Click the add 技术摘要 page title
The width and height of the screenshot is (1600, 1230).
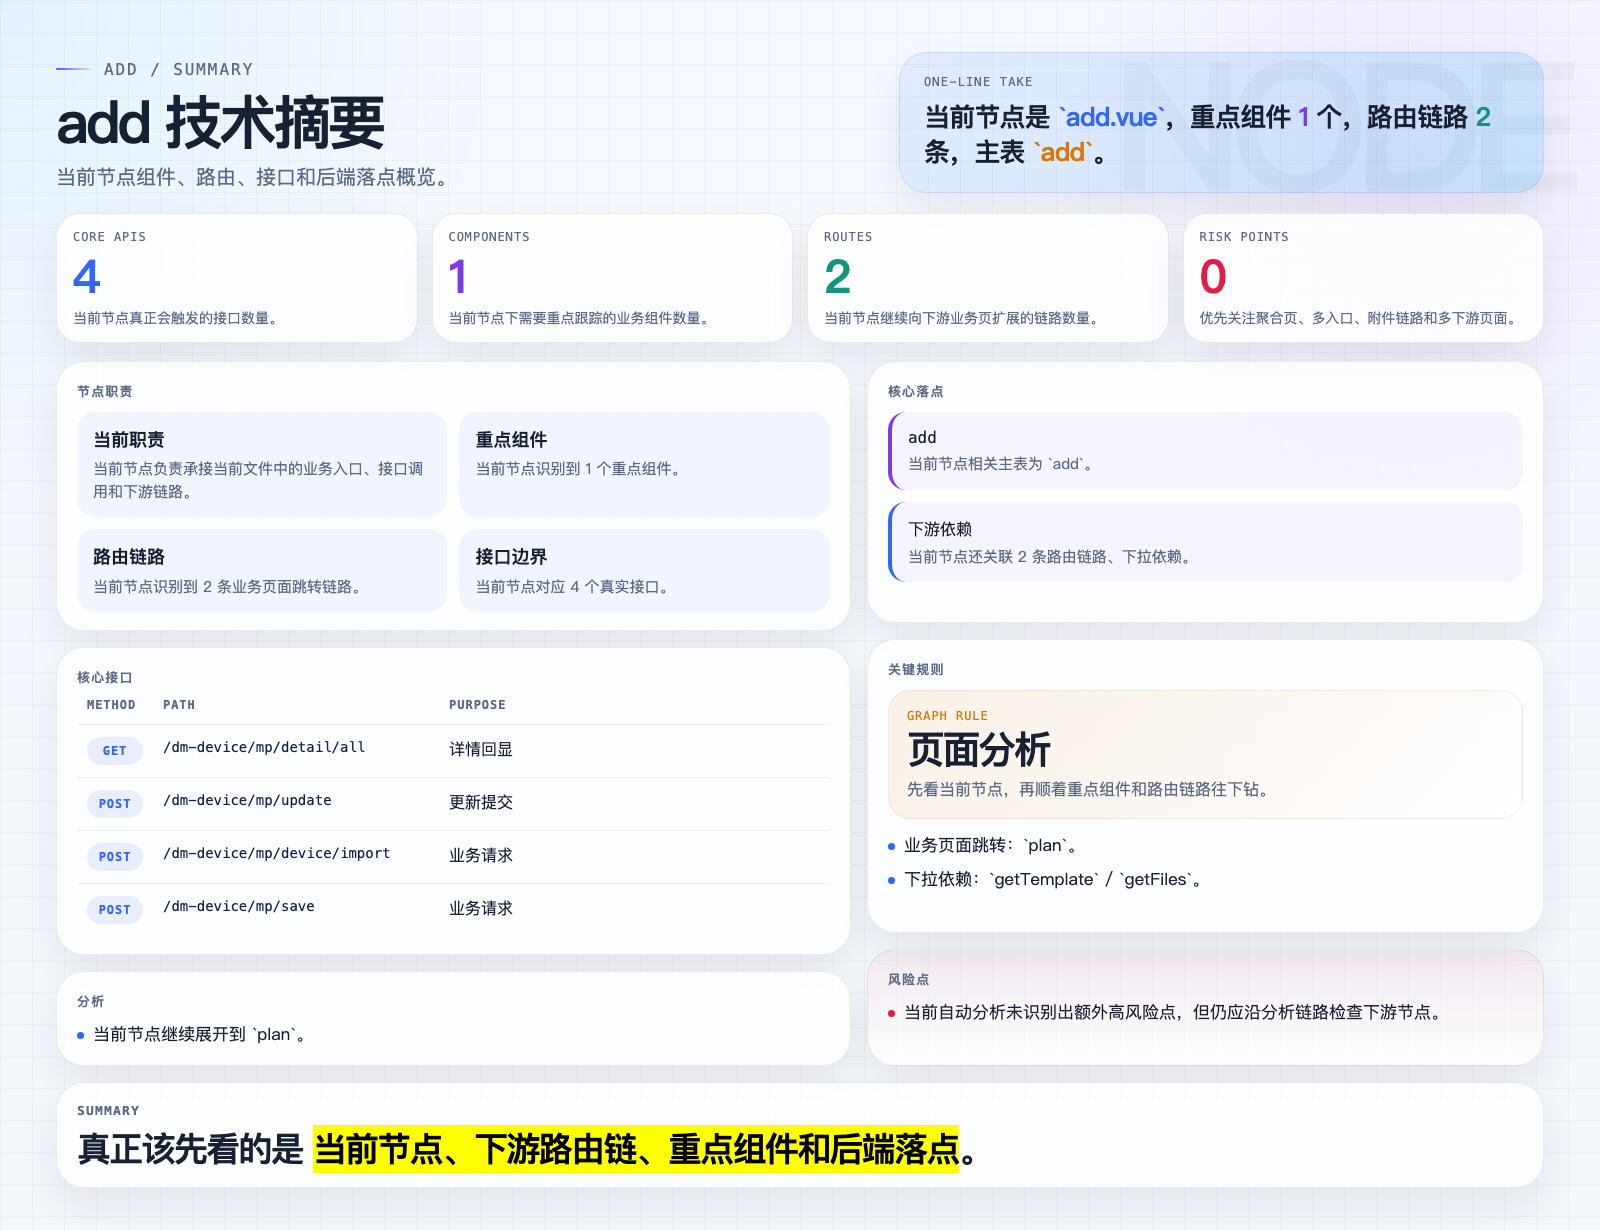(x=221, y=123)
